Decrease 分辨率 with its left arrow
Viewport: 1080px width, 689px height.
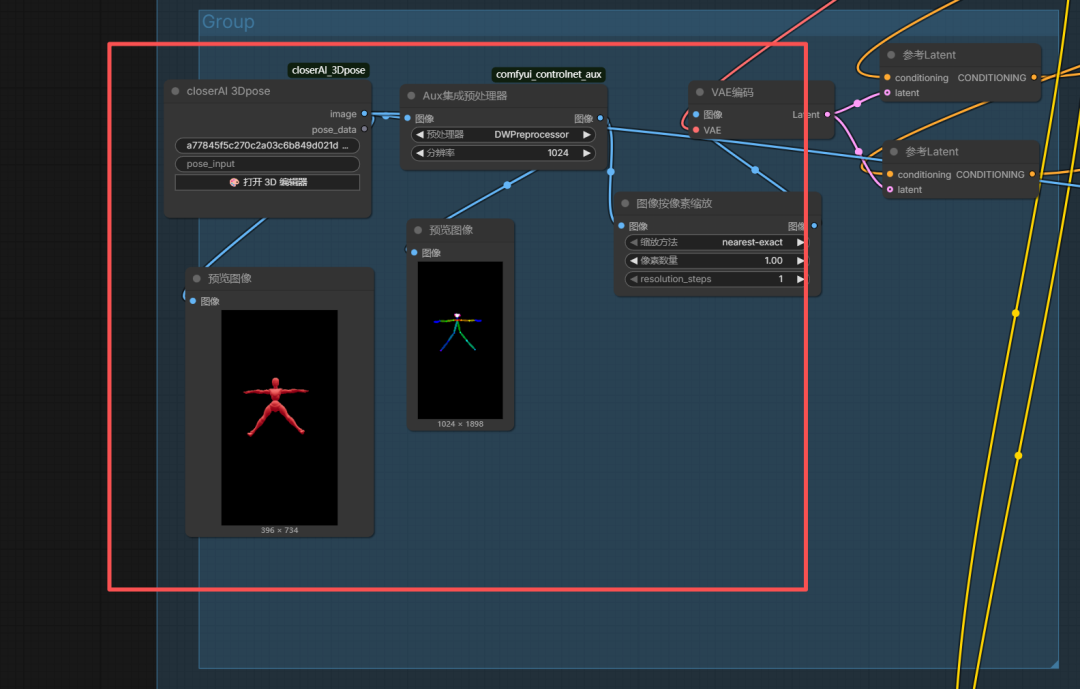(419, 153)
